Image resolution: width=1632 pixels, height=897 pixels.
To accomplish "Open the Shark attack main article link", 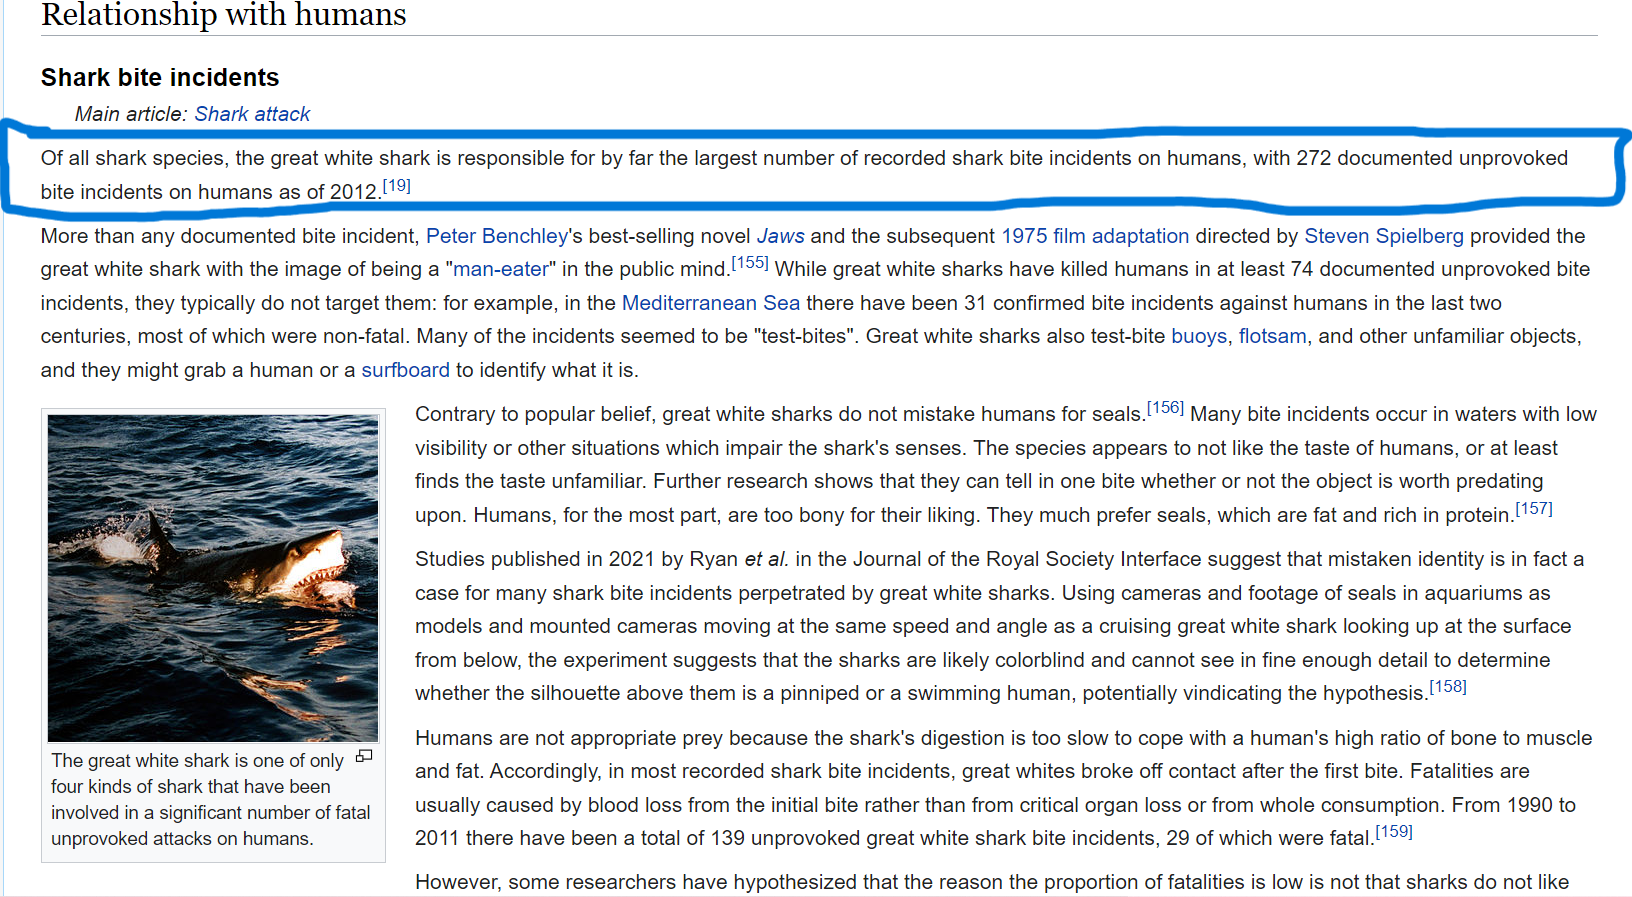I will (252, 114).
